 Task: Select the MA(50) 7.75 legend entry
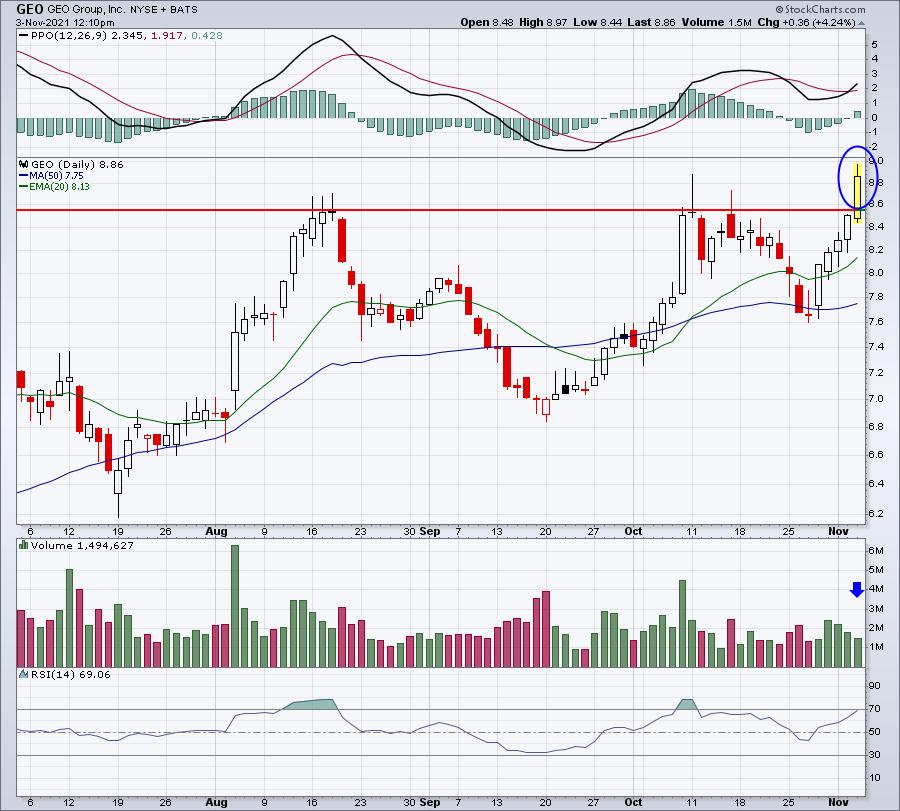pyautogui.click(x=53, y=174)
